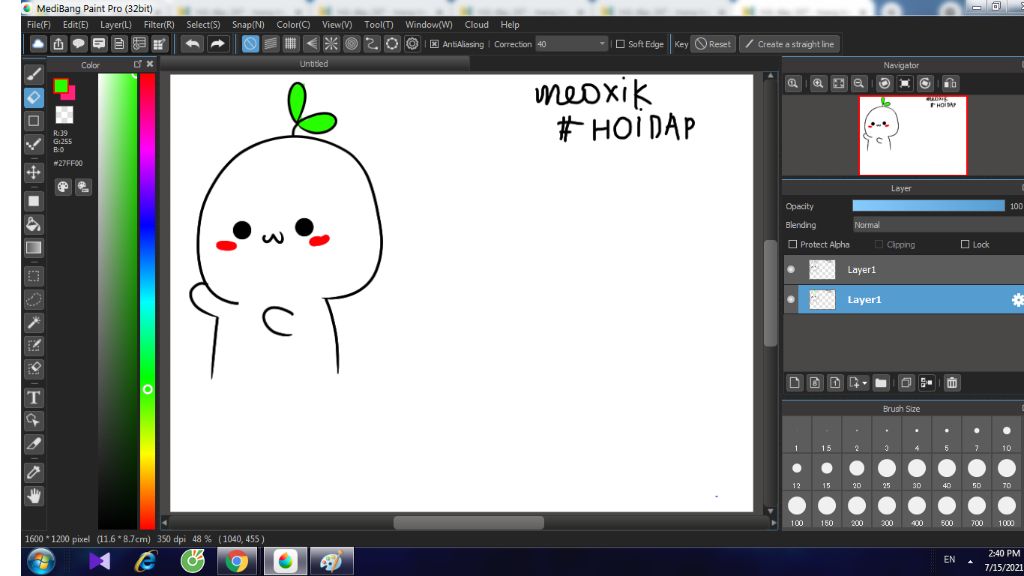Delete the selected layer with the trash icon

click(x=952, y=383)
